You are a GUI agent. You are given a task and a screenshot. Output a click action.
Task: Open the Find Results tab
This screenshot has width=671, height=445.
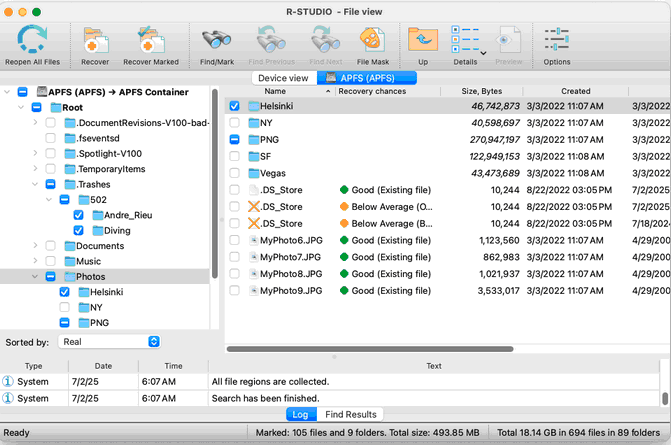coord(350,415)
